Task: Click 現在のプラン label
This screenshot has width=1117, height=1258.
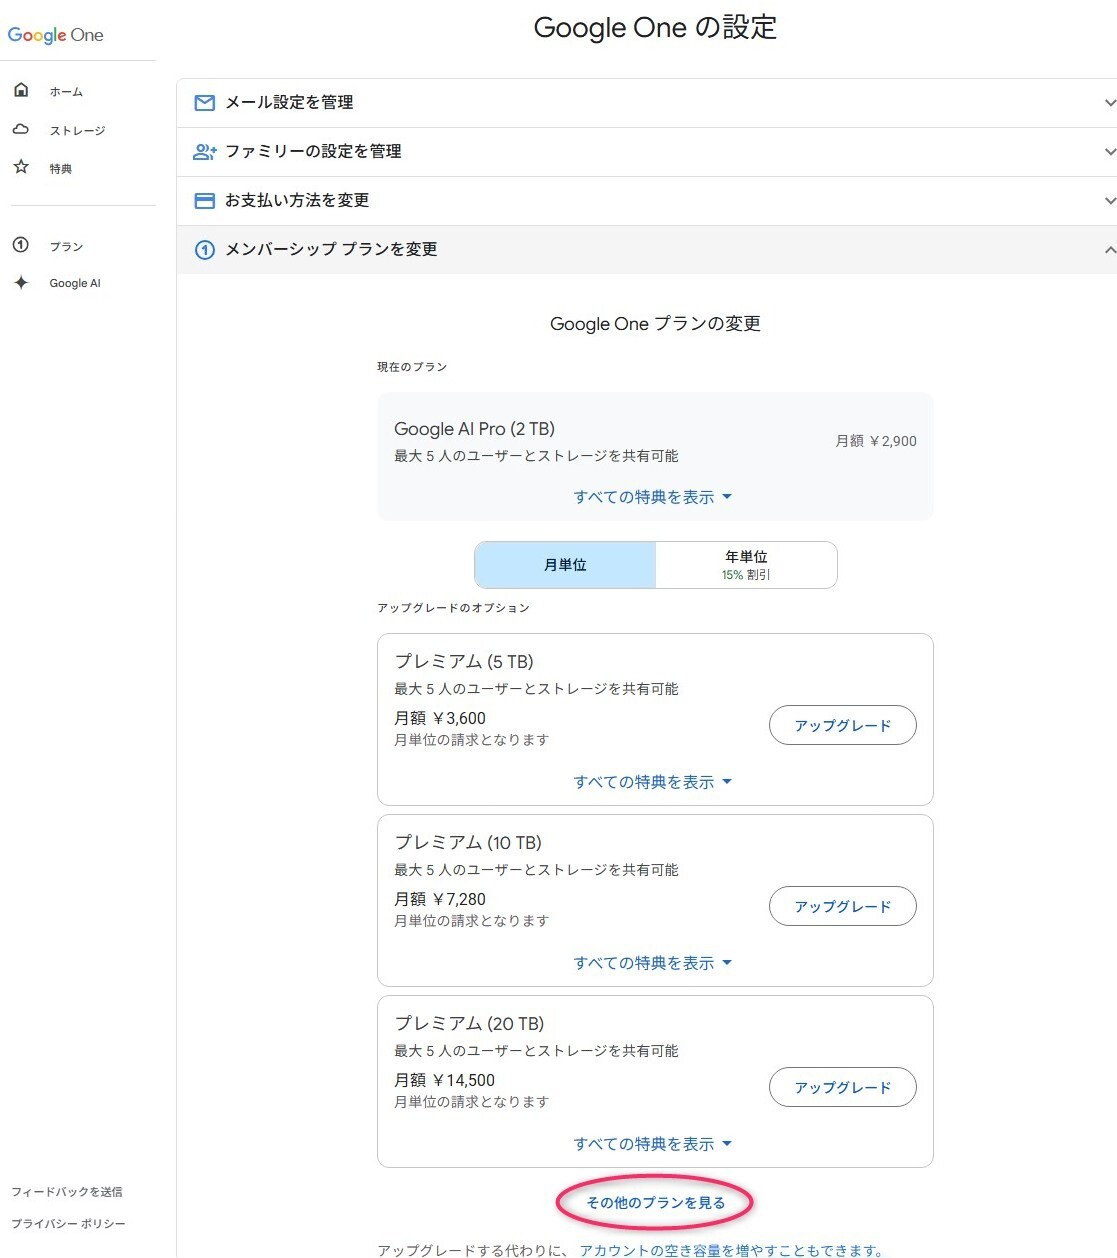Action: point(412,367)
